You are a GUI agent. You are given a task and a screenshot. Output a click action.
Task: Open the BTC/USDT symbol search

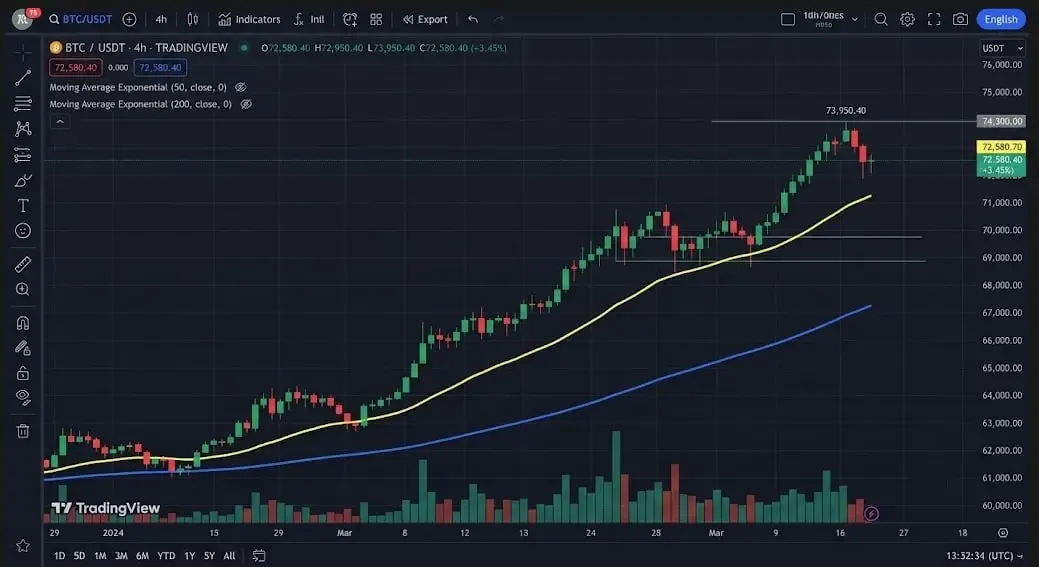pyautogui.click(x=80, y=19)
